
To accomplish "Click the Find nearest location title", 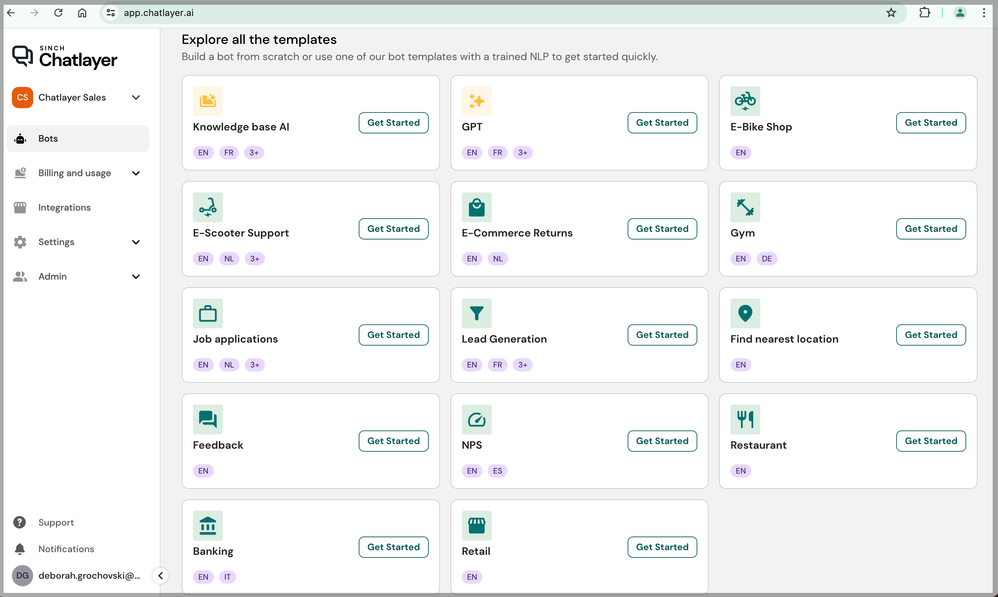I will click(784, 339).
